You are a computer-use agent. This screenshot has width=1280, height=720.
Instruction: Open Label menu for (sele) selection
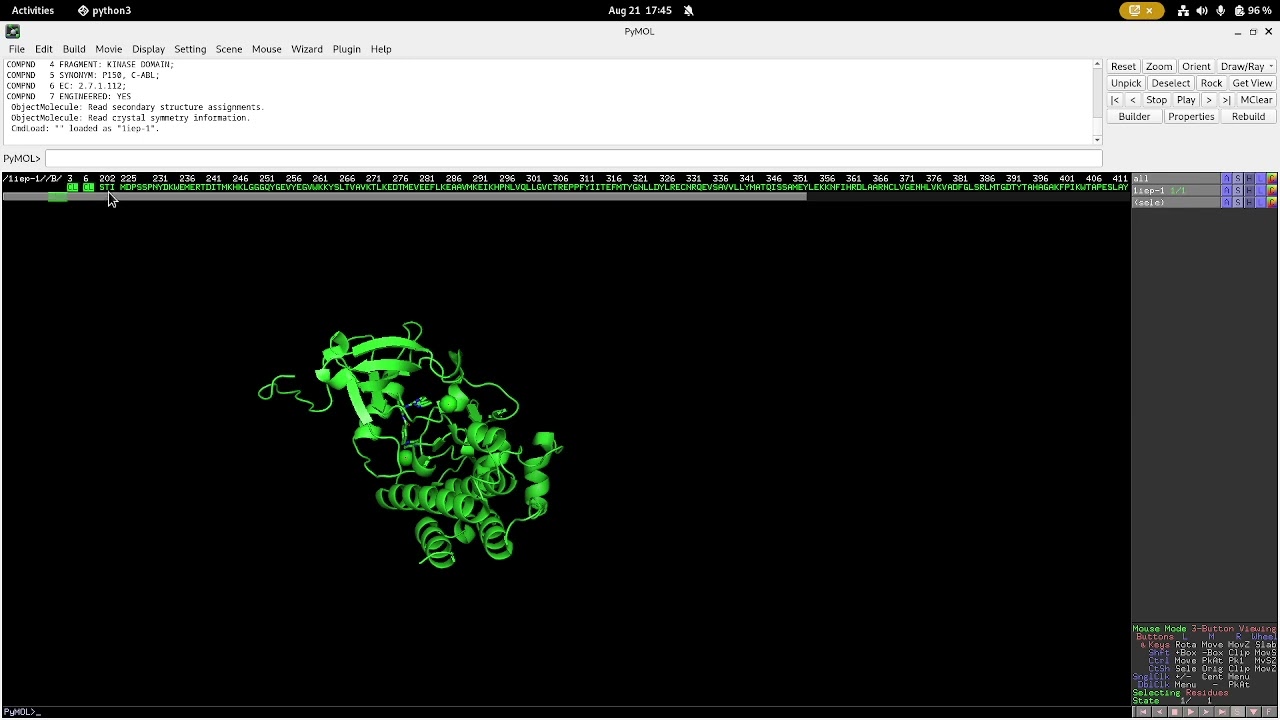pos(1260,203)
